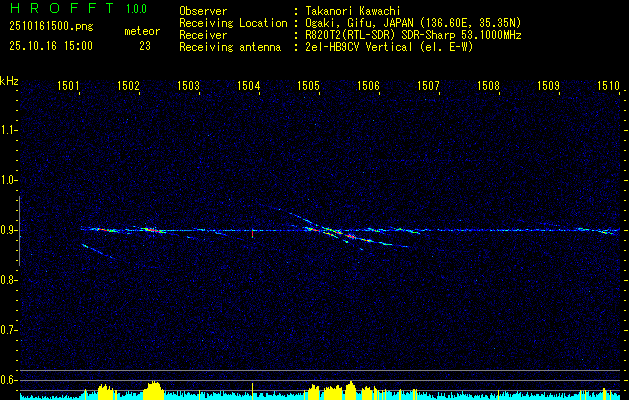This screenshot has width=629, height=400.
Task: Click frequency axis label 0.6
Action: 7,380
